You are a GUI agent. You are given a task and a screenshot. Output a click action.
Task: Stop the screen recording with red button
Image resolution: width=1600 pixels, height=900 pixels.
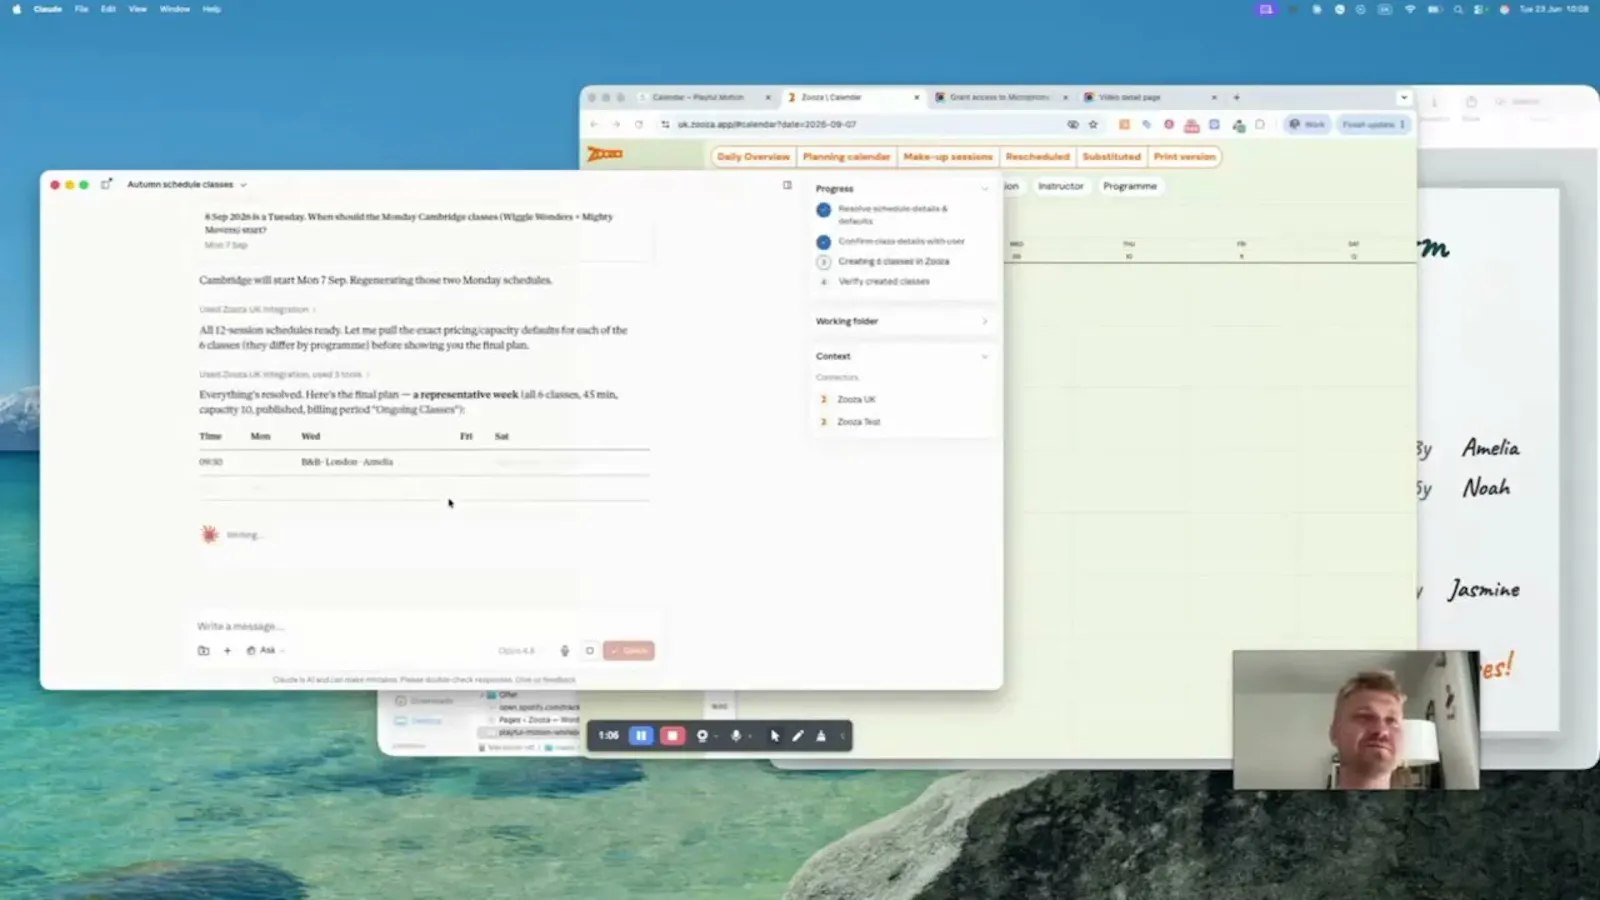point(672,735)
